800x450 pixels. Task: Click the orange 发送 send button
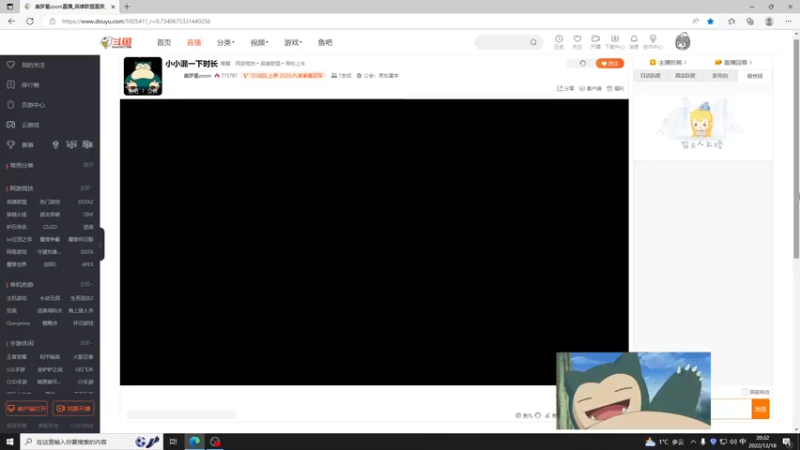coord(760,409)
